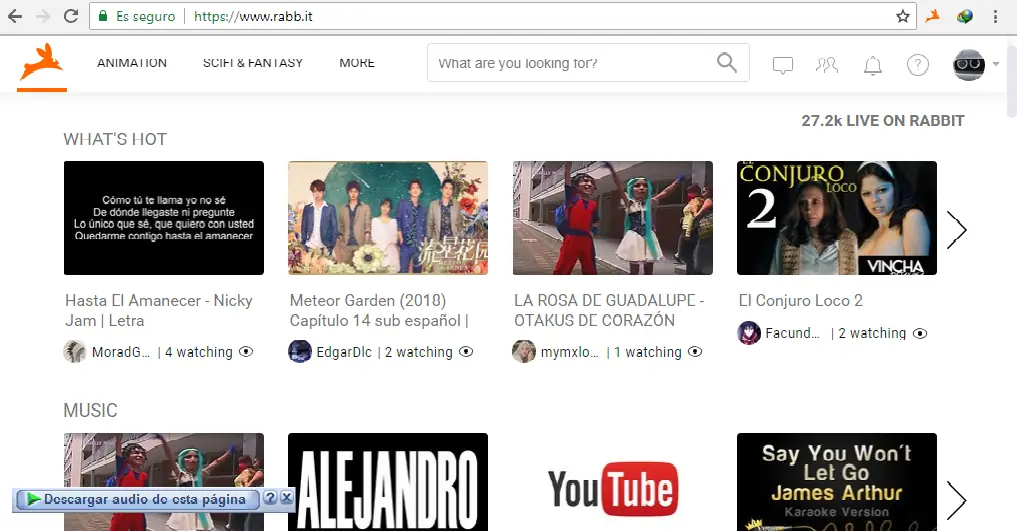Screen dimensions: 1017x531
Task: Open Meteor Garden cast thumbnail
Action: pyautogui.click(x=388, y=218)
